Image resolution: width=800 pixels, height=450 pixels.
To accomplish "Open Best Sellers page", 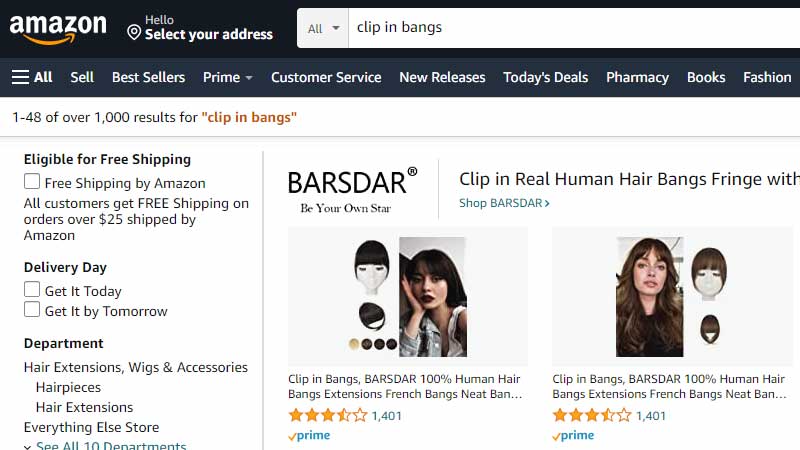I will tap(148, 77).
